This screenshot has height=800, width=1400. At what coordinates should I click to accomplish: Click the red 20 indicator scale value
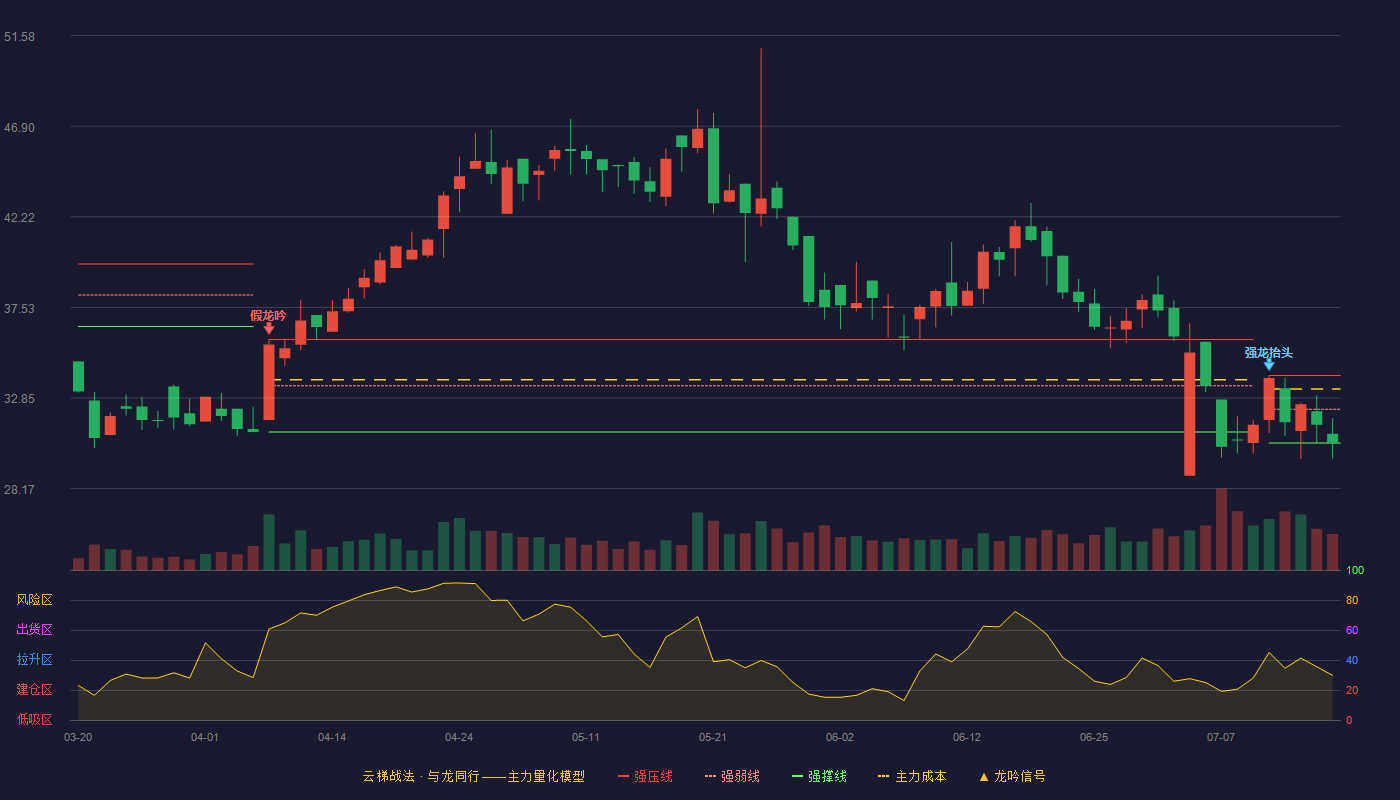(1352, 690)
